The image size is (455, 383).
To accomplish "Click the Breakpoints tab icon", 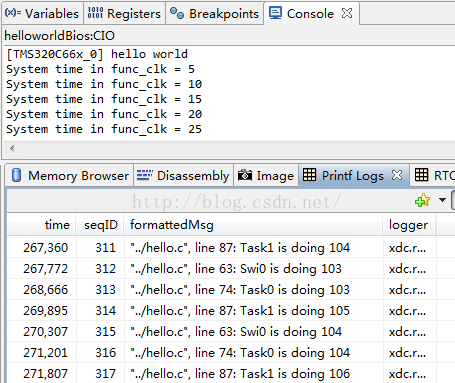I will [177, 13].
